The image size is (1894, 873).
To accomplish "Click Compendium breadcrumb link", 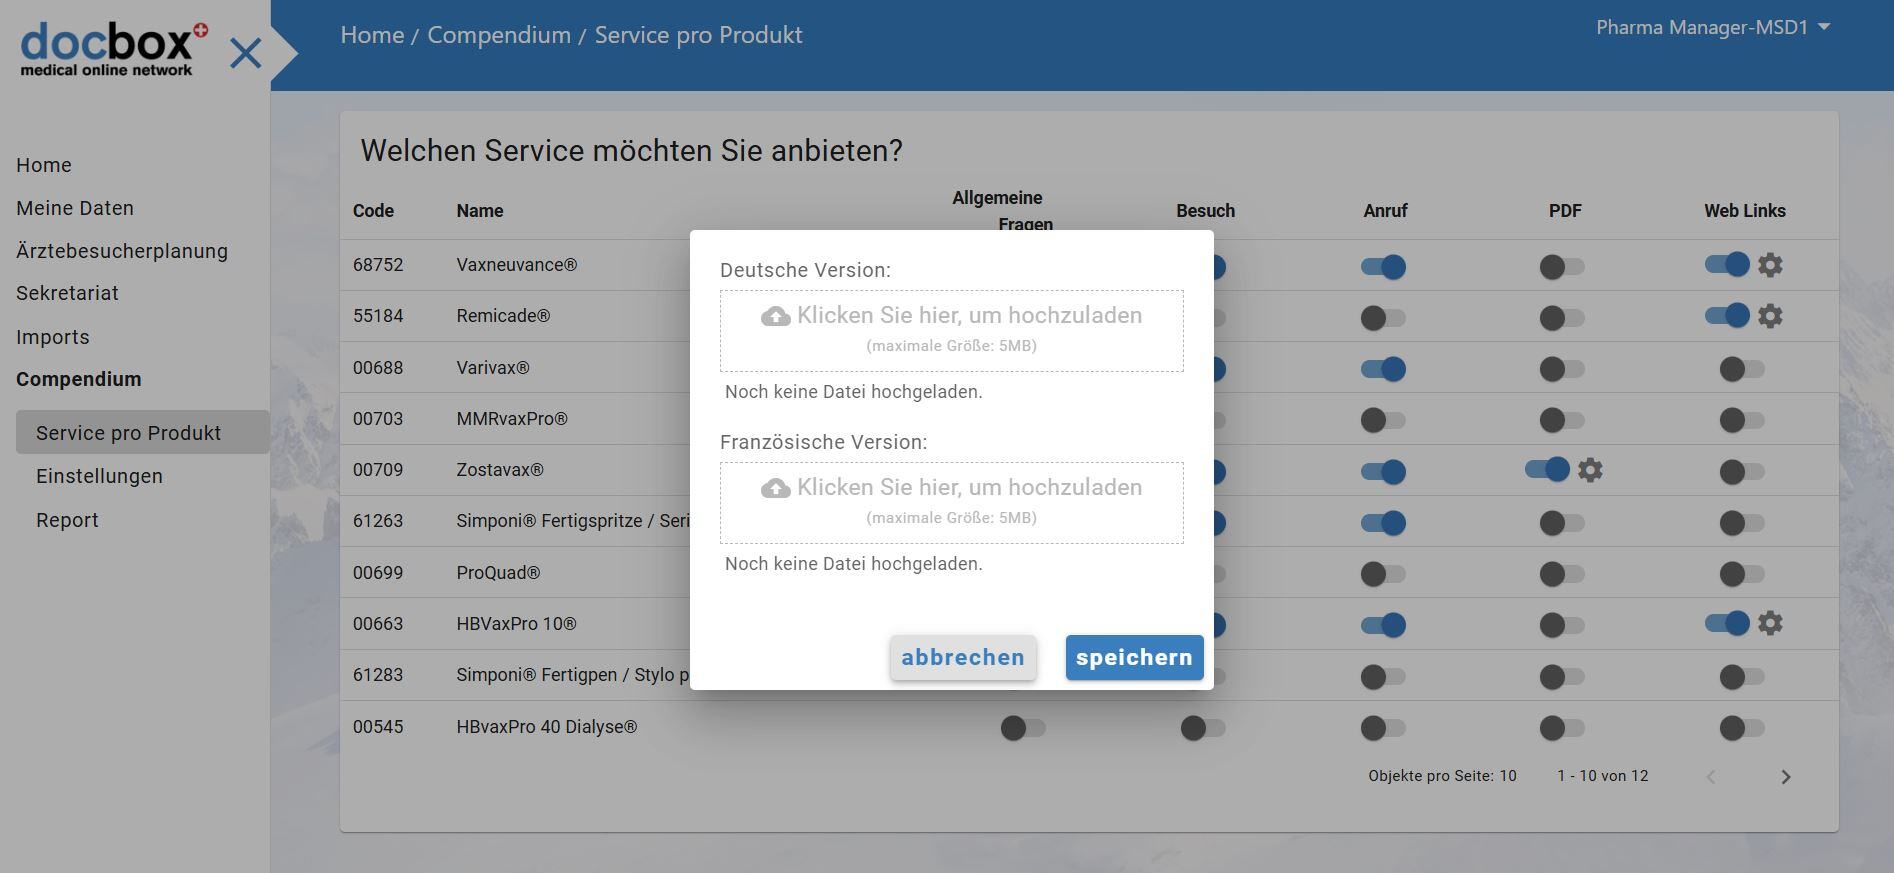I will 498,35.
